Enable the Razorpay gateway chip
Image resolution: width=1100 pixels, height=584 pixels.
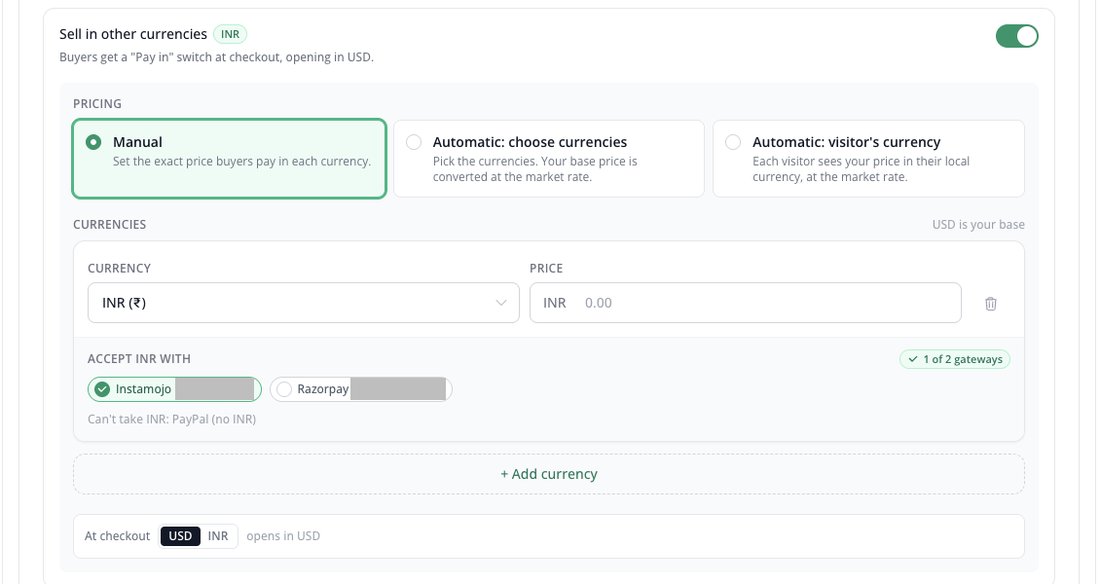pos(361,389)
